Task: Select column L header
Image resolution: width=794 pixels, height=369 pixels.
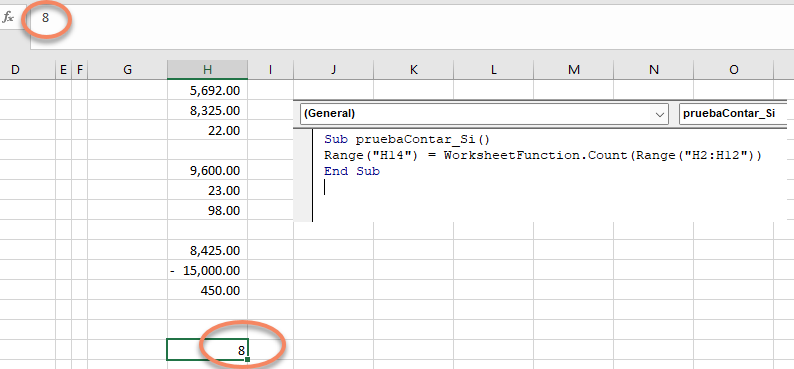Action: coord(493,70)
